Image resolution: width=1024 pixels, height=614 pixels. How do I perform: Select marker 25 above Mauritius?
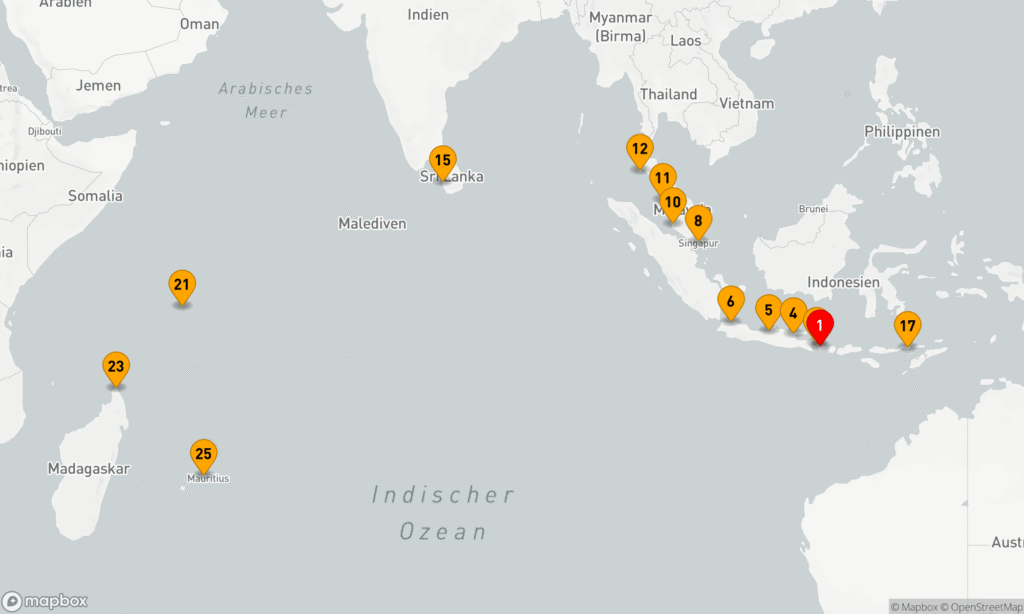[204, 455]
